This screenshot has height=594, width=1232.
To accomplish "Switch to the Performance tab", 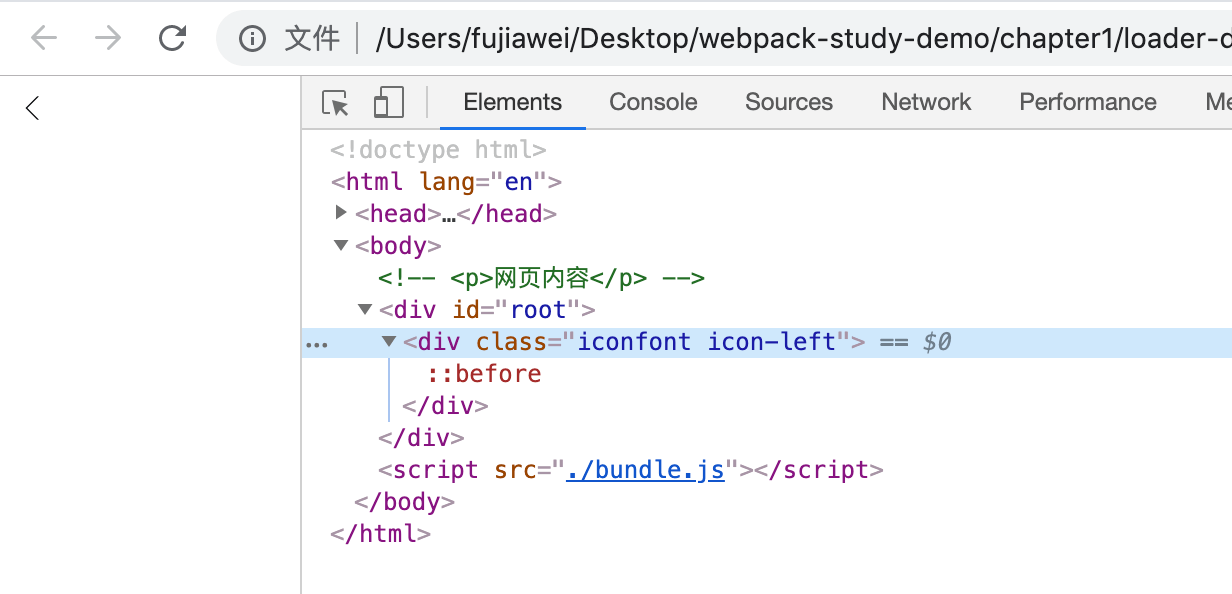I will point(1087,102).
